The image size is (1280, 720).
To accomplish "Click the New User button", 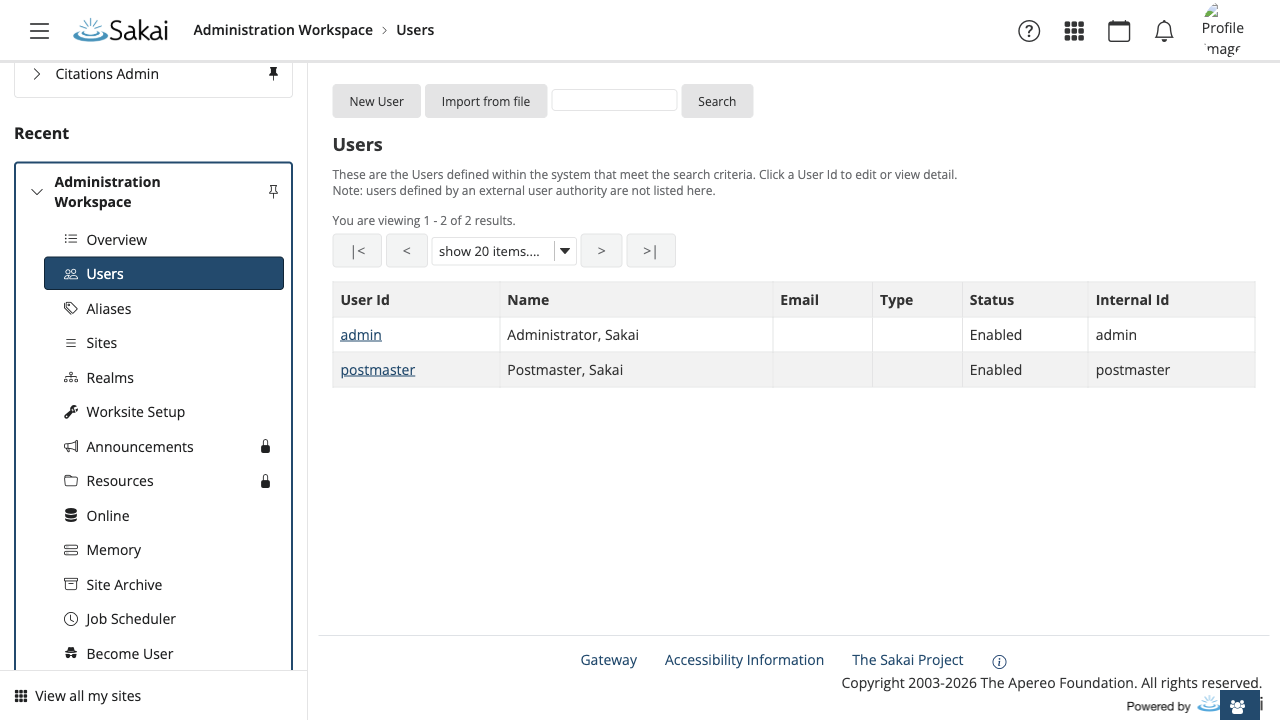I will click(x=377, y=101).
